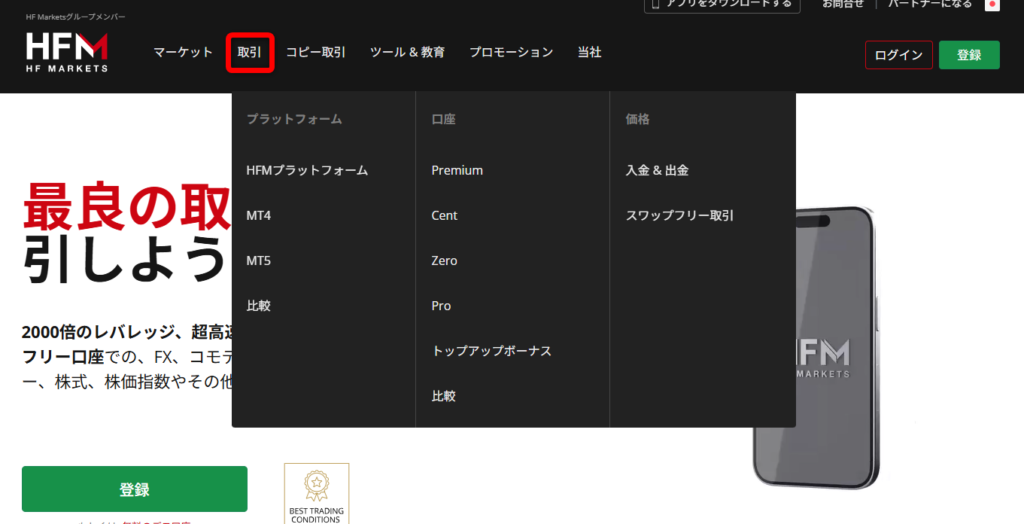The width and height of the screenshot is (1024, 524).
Task: Click the HFM Markets logo
Action: point(67,52)
